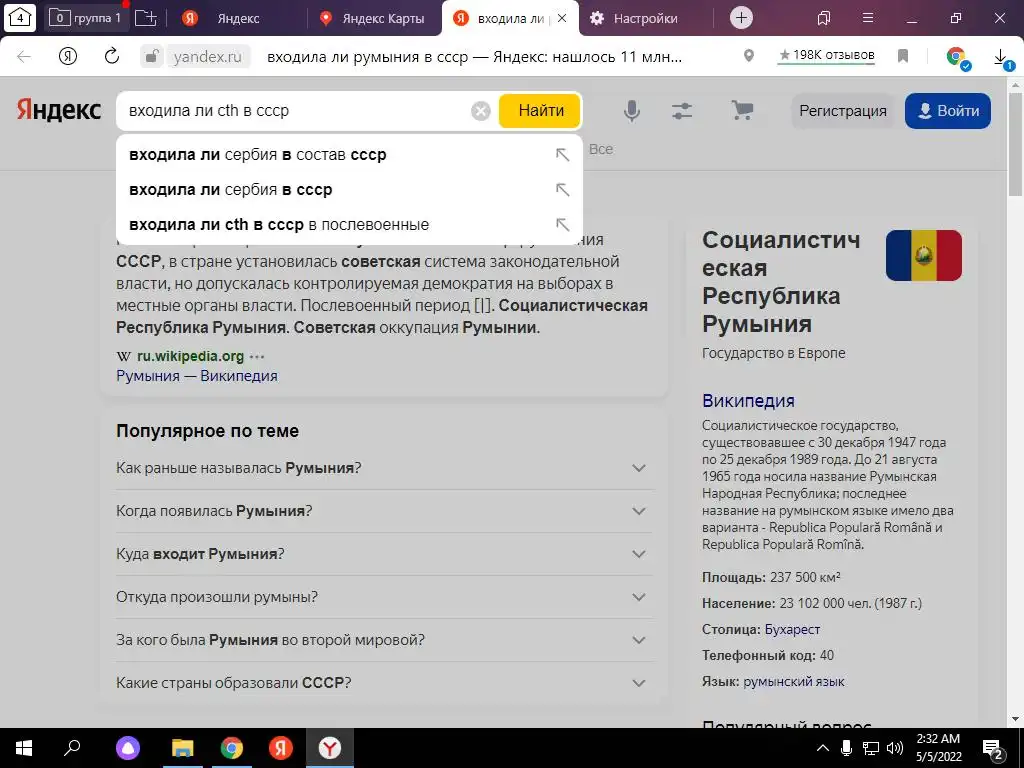Open the notification center
This screenshot has width=1024, height=768.
993,750
